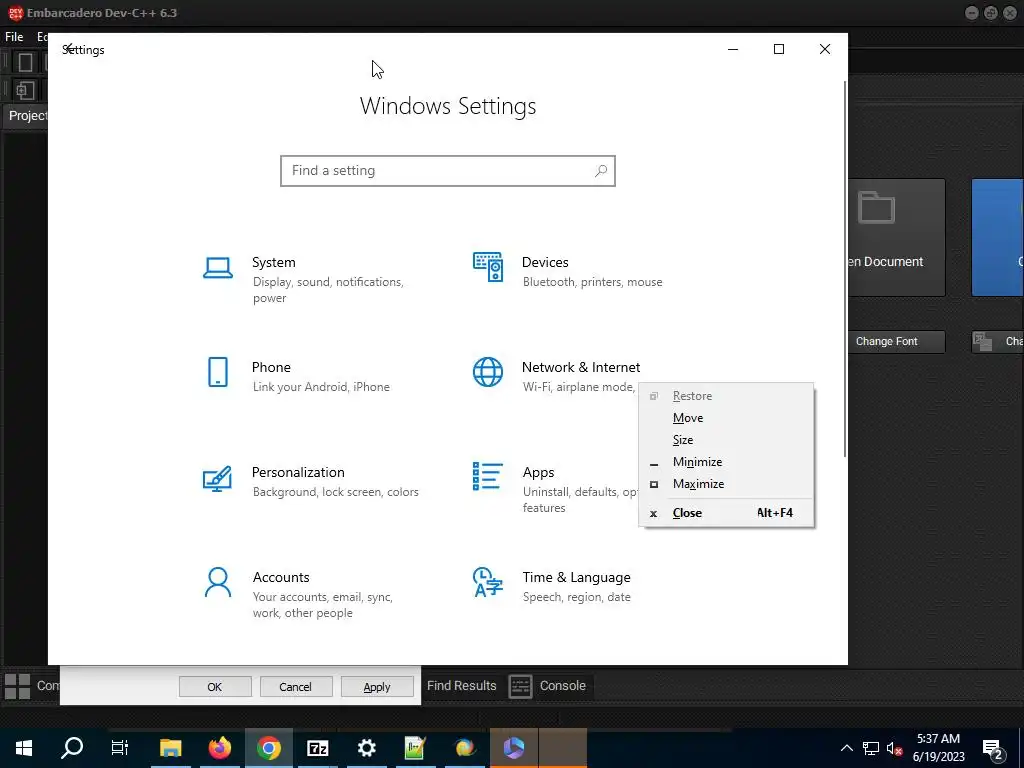Select the Project tab in Dev-C++
Image resolution: width=1024 pixels, height=768 pixels.
[26, 116]
